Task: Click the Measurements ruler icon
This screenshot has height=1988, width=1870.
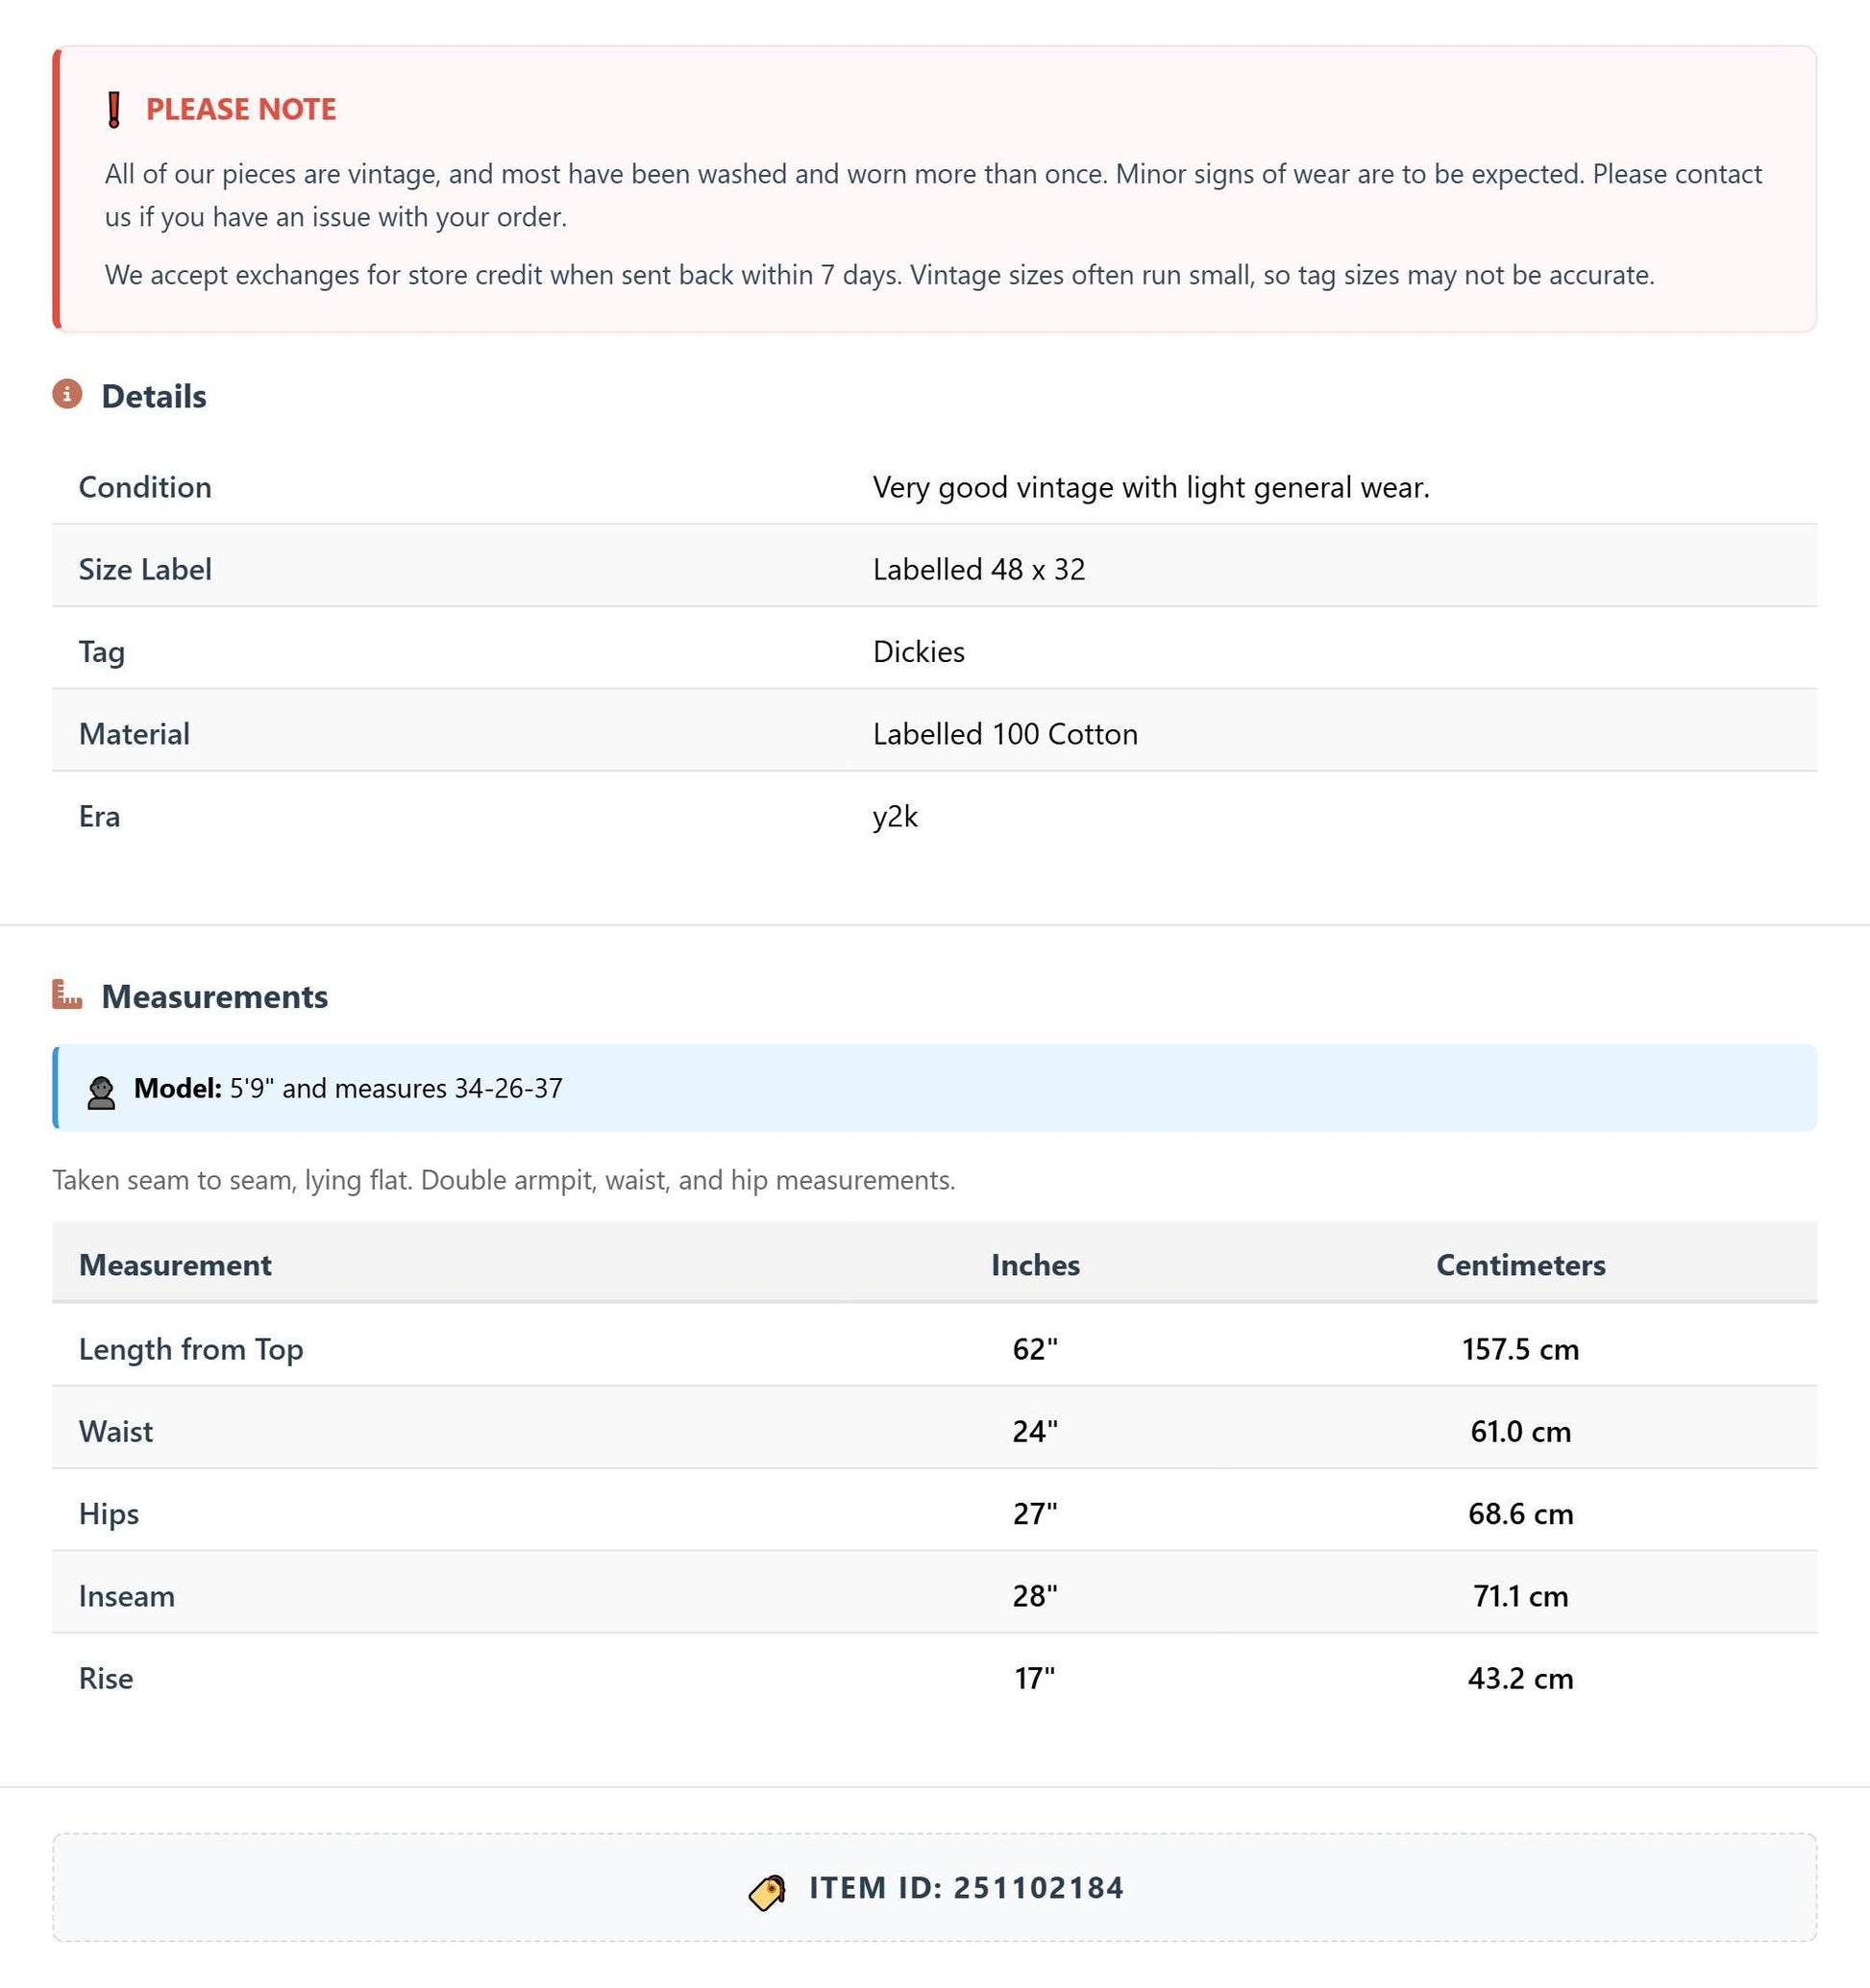Action: [67, 994]
